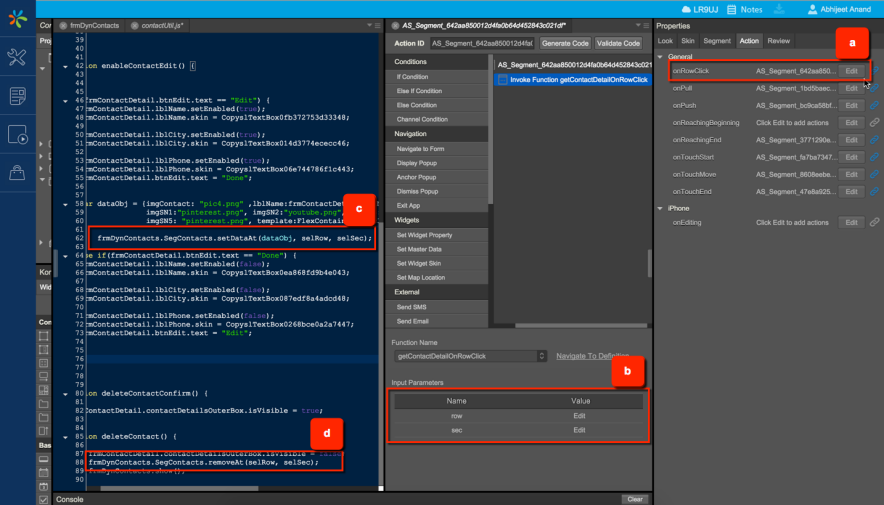This screenshot has height=505, width=884.
Task: Open the Function Name dropdown
Action: [x=470, y=356]
